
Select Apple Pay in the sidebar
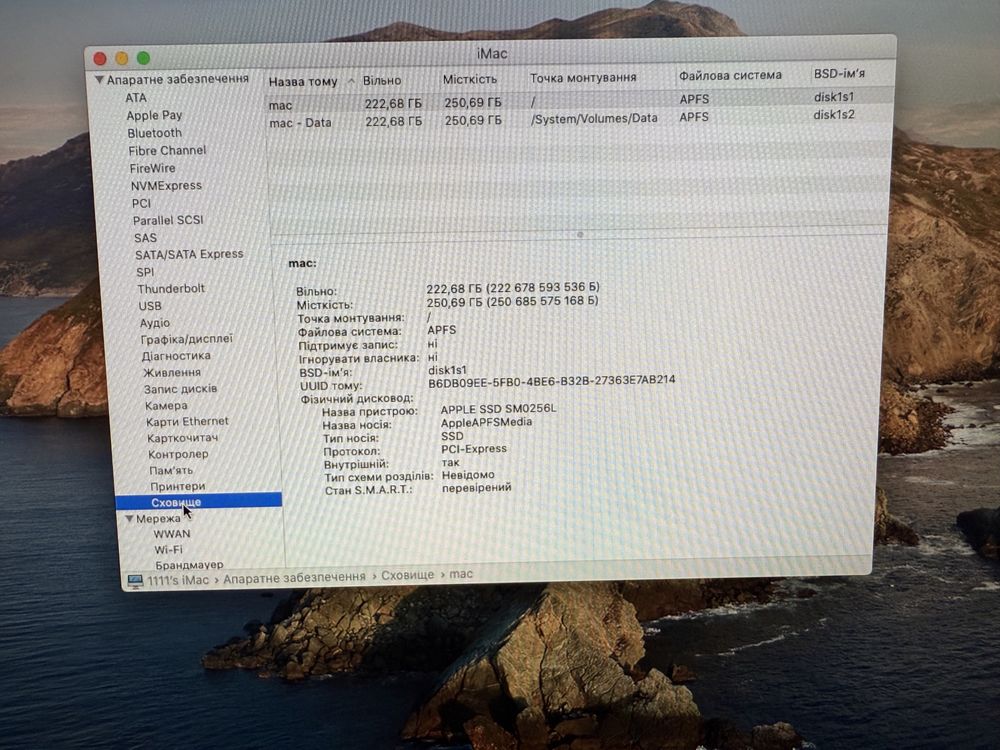(154, 115)
